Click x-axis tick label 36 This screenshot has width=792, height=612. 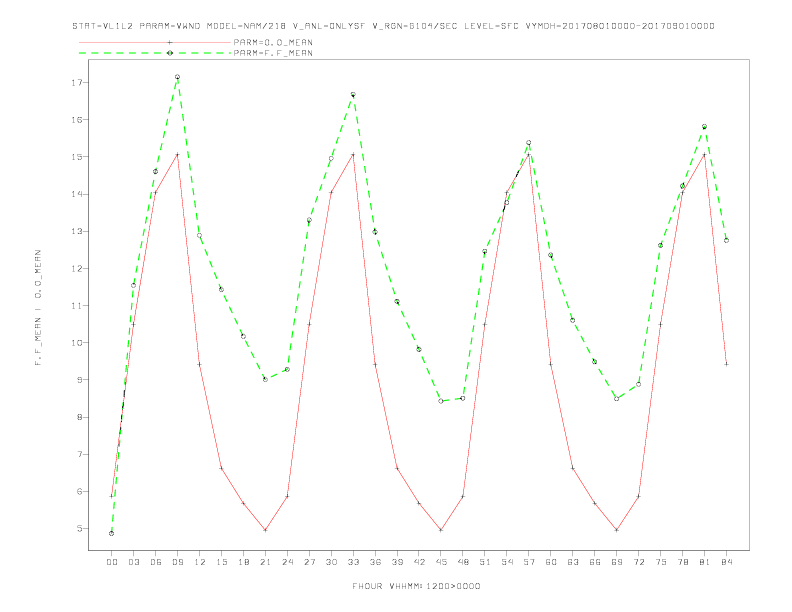(375, 562)
